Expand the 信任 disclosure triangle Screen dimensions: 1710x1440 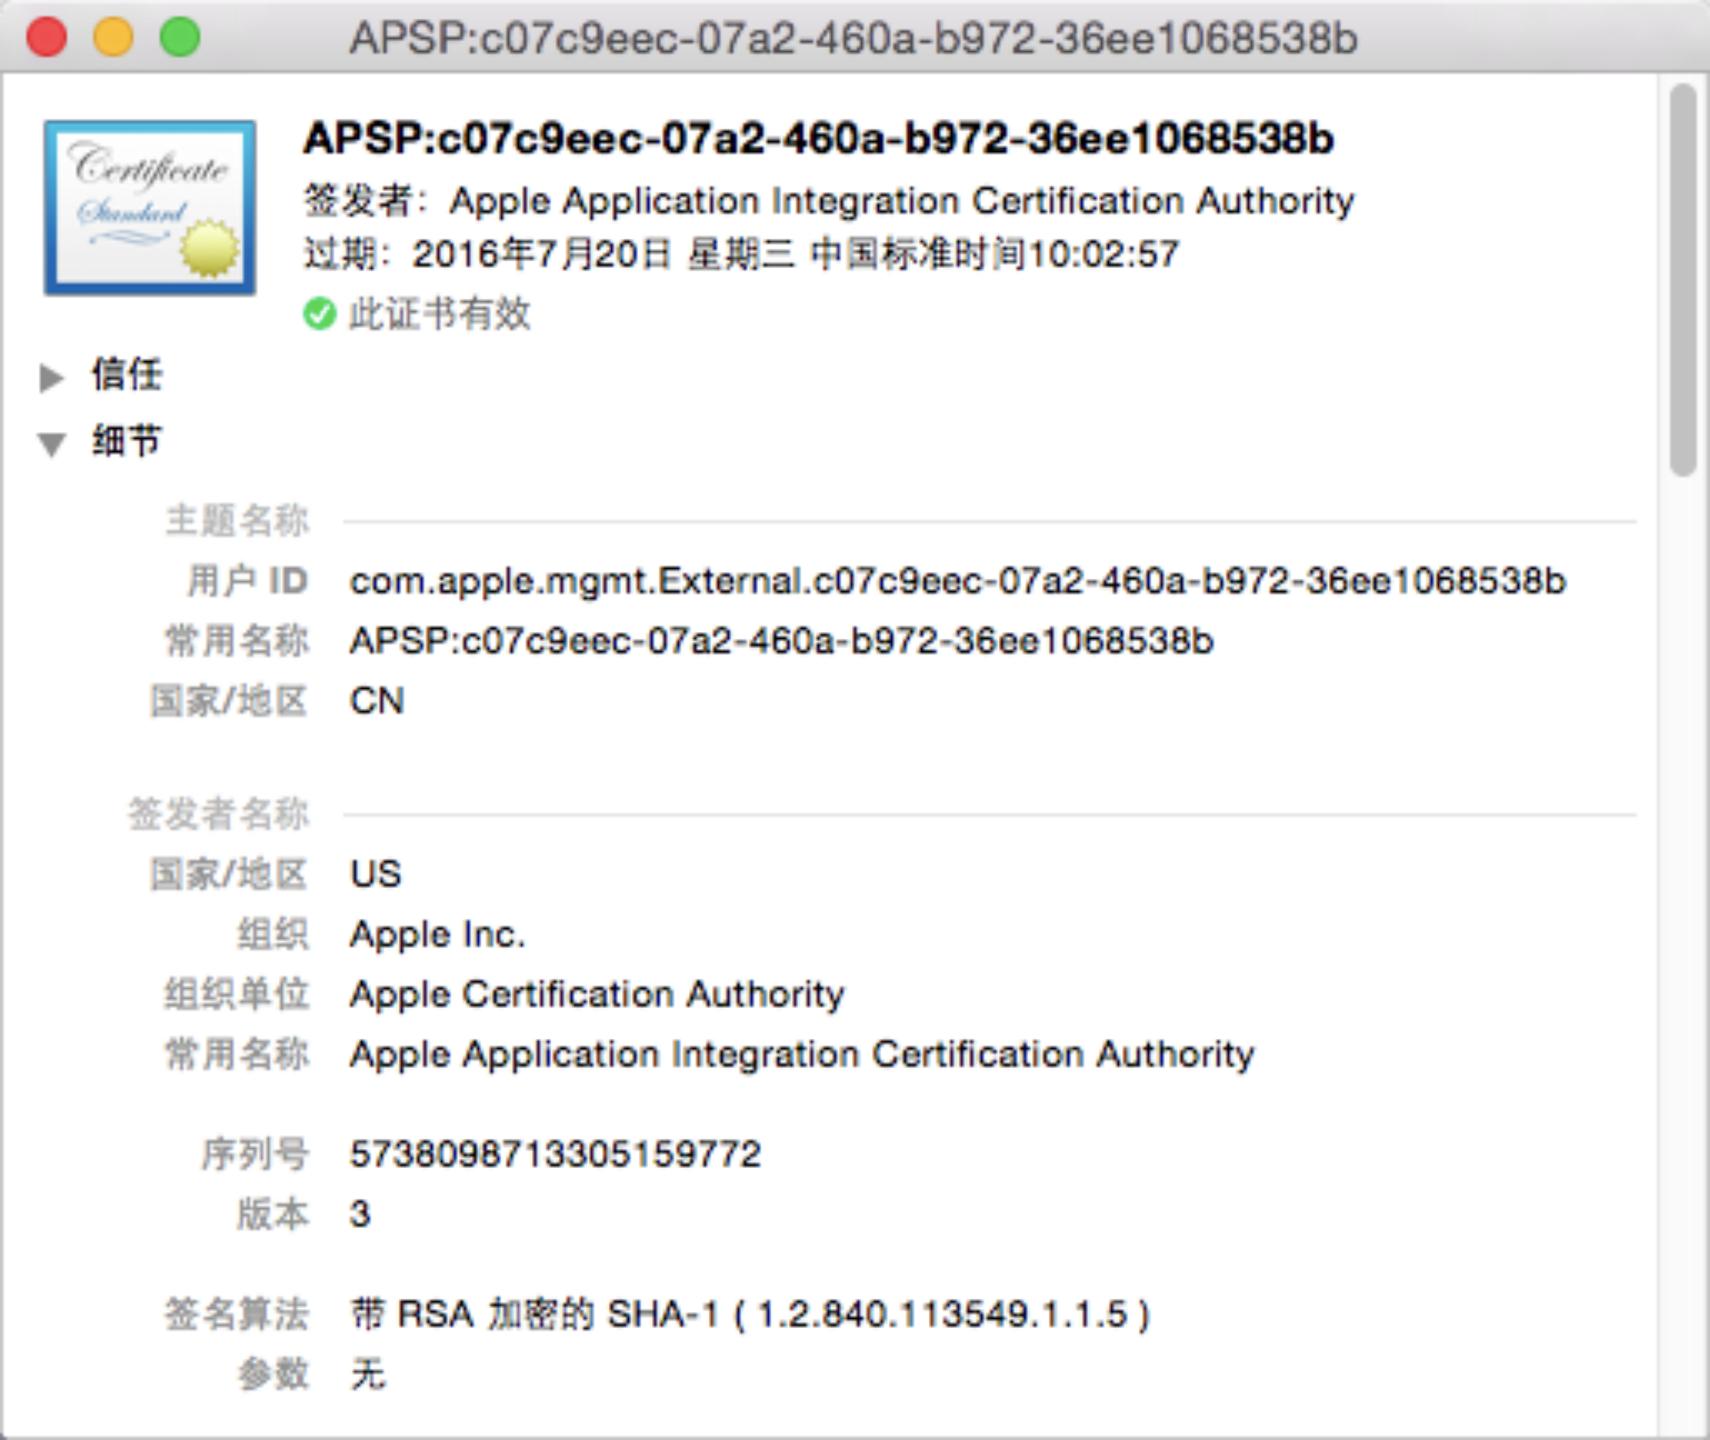tap(51, 377)
